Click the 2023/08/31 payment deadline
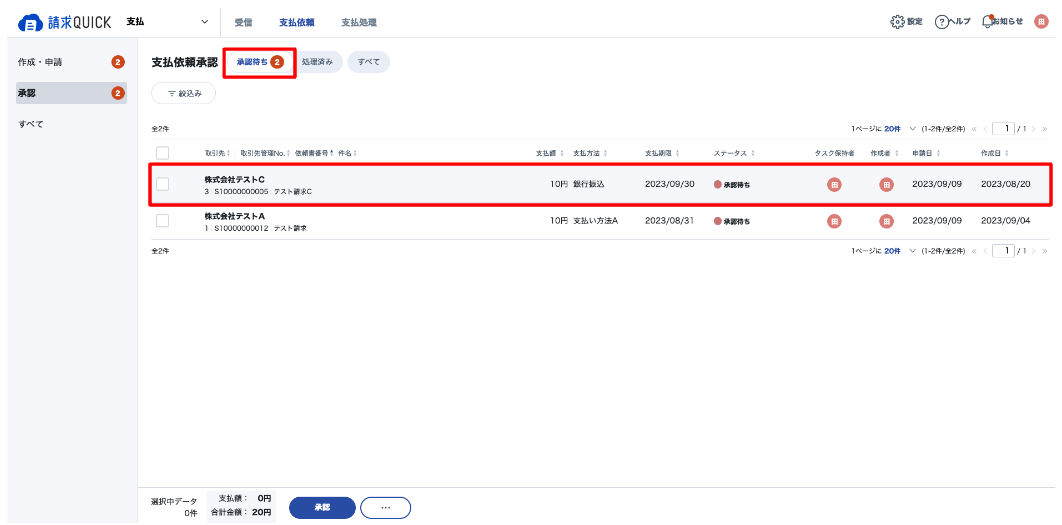 tap(669, 221)
